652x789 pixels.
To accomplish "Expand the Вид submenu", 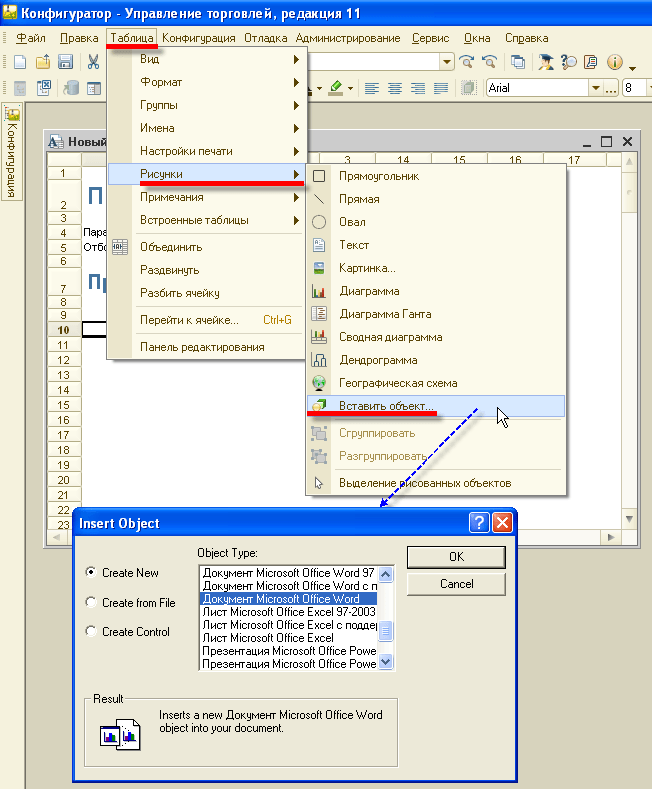I will coord(207,59).
